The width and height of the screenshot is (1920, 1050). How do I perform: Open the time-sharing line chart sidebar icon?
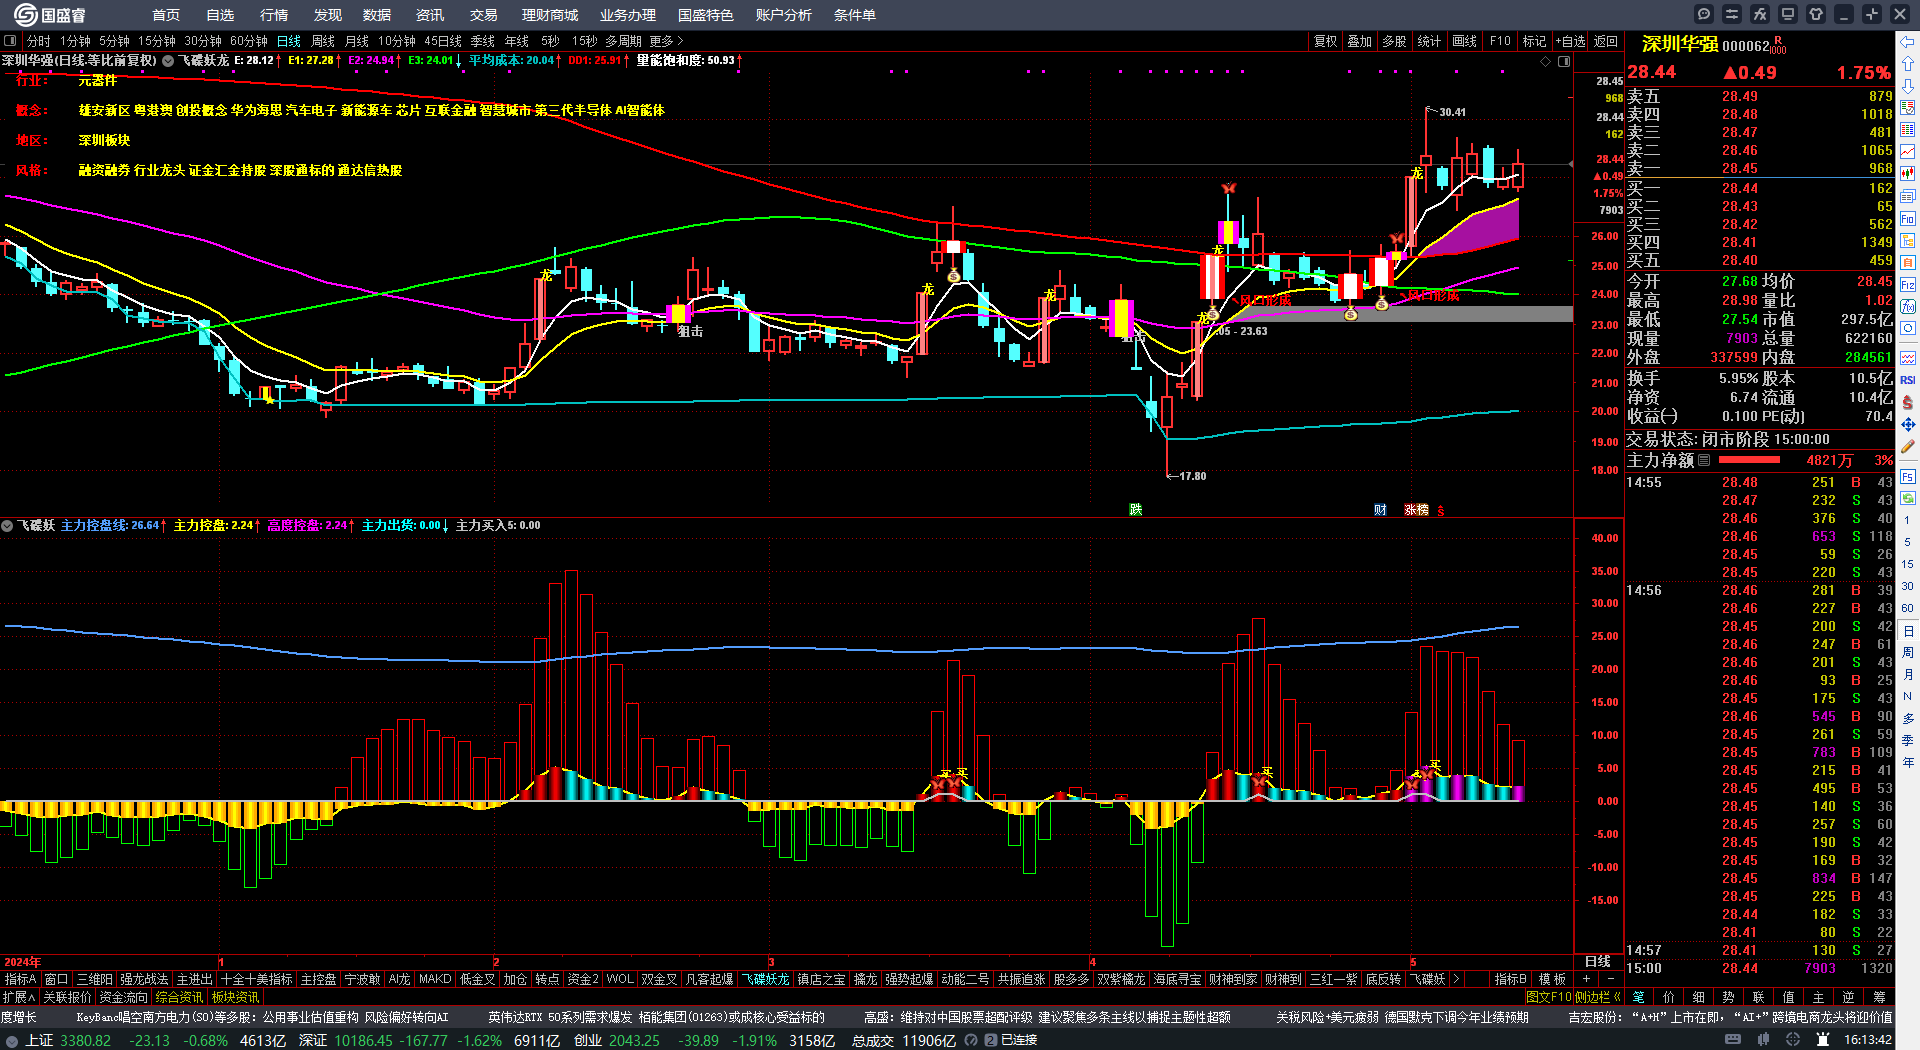[1908, 151]
